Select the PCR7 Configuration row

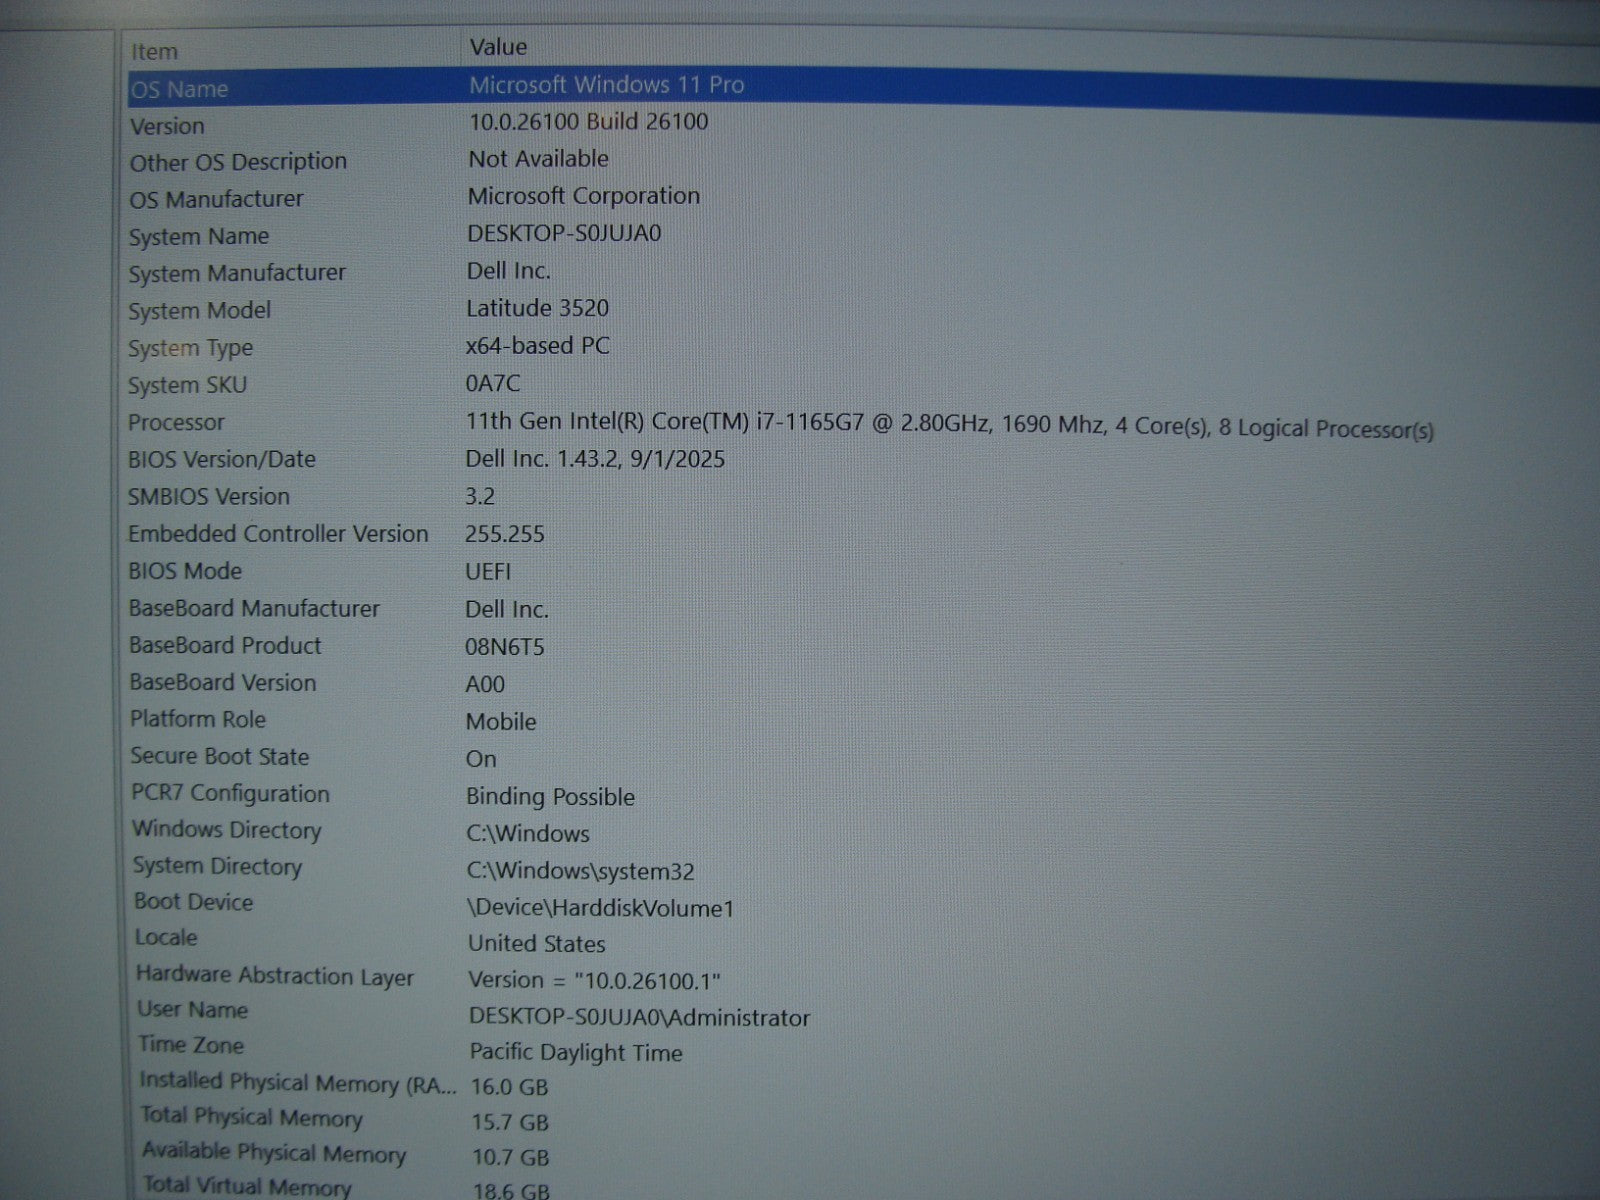coord(231,793)
